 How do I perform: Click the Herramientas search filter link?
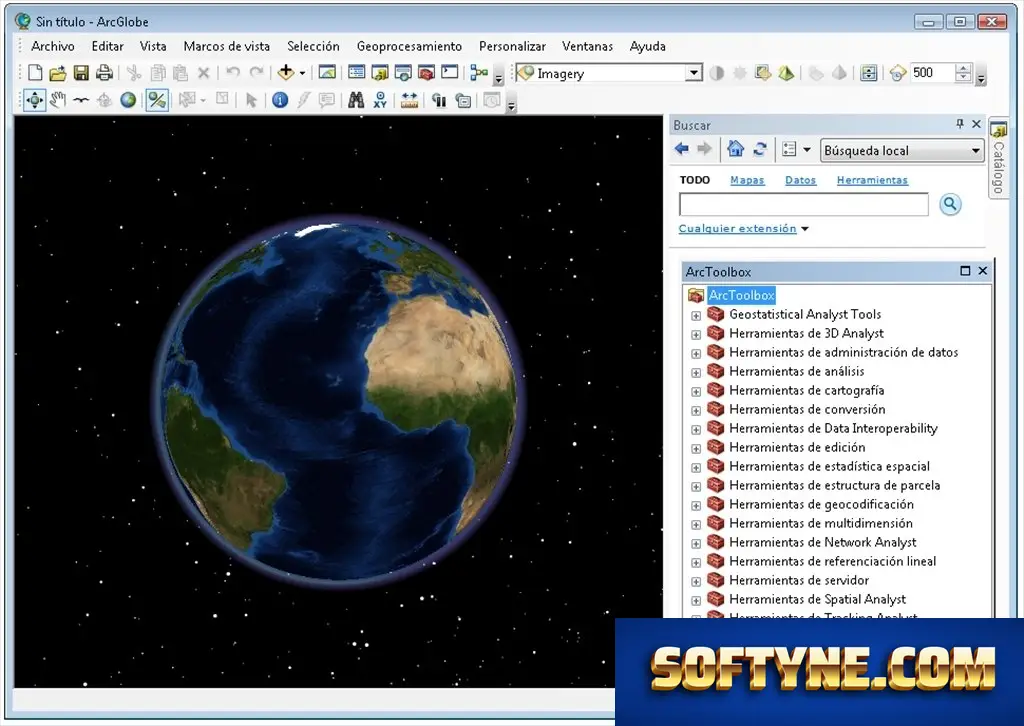872,180
